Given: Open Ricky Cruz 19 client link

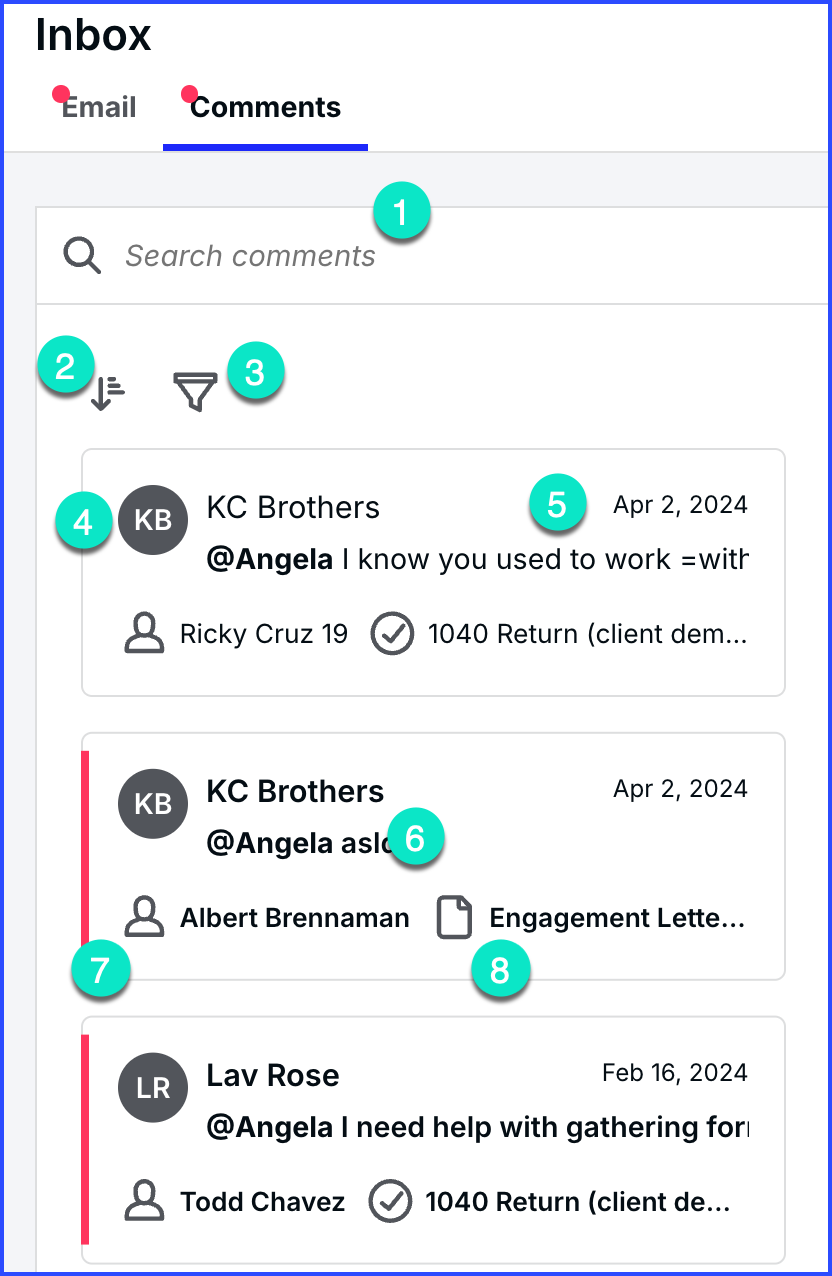Looking at the screenshot, I should [x=264, y=634].
